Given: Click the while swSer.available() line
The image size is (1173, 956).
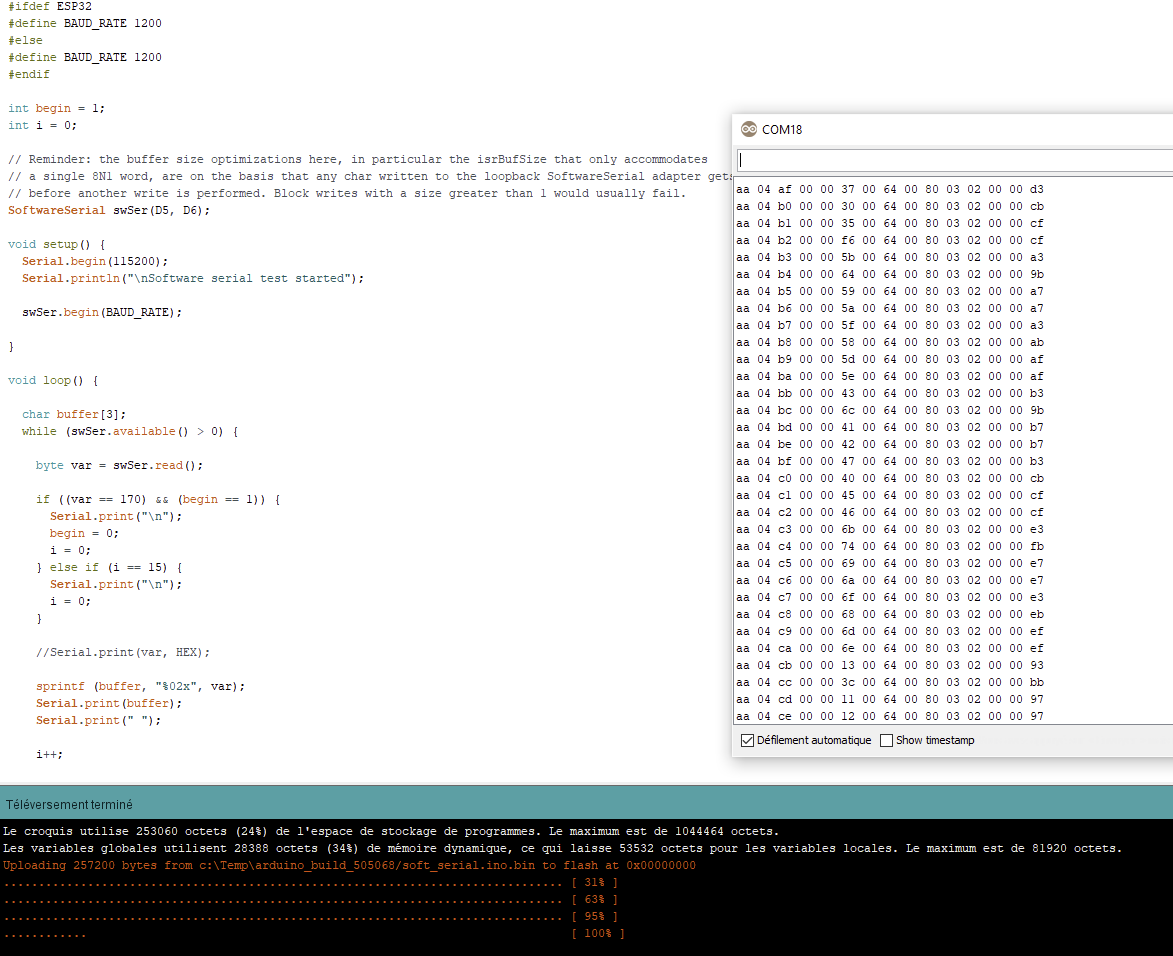Looking at the screenshot, I should (x=130, y=432).
